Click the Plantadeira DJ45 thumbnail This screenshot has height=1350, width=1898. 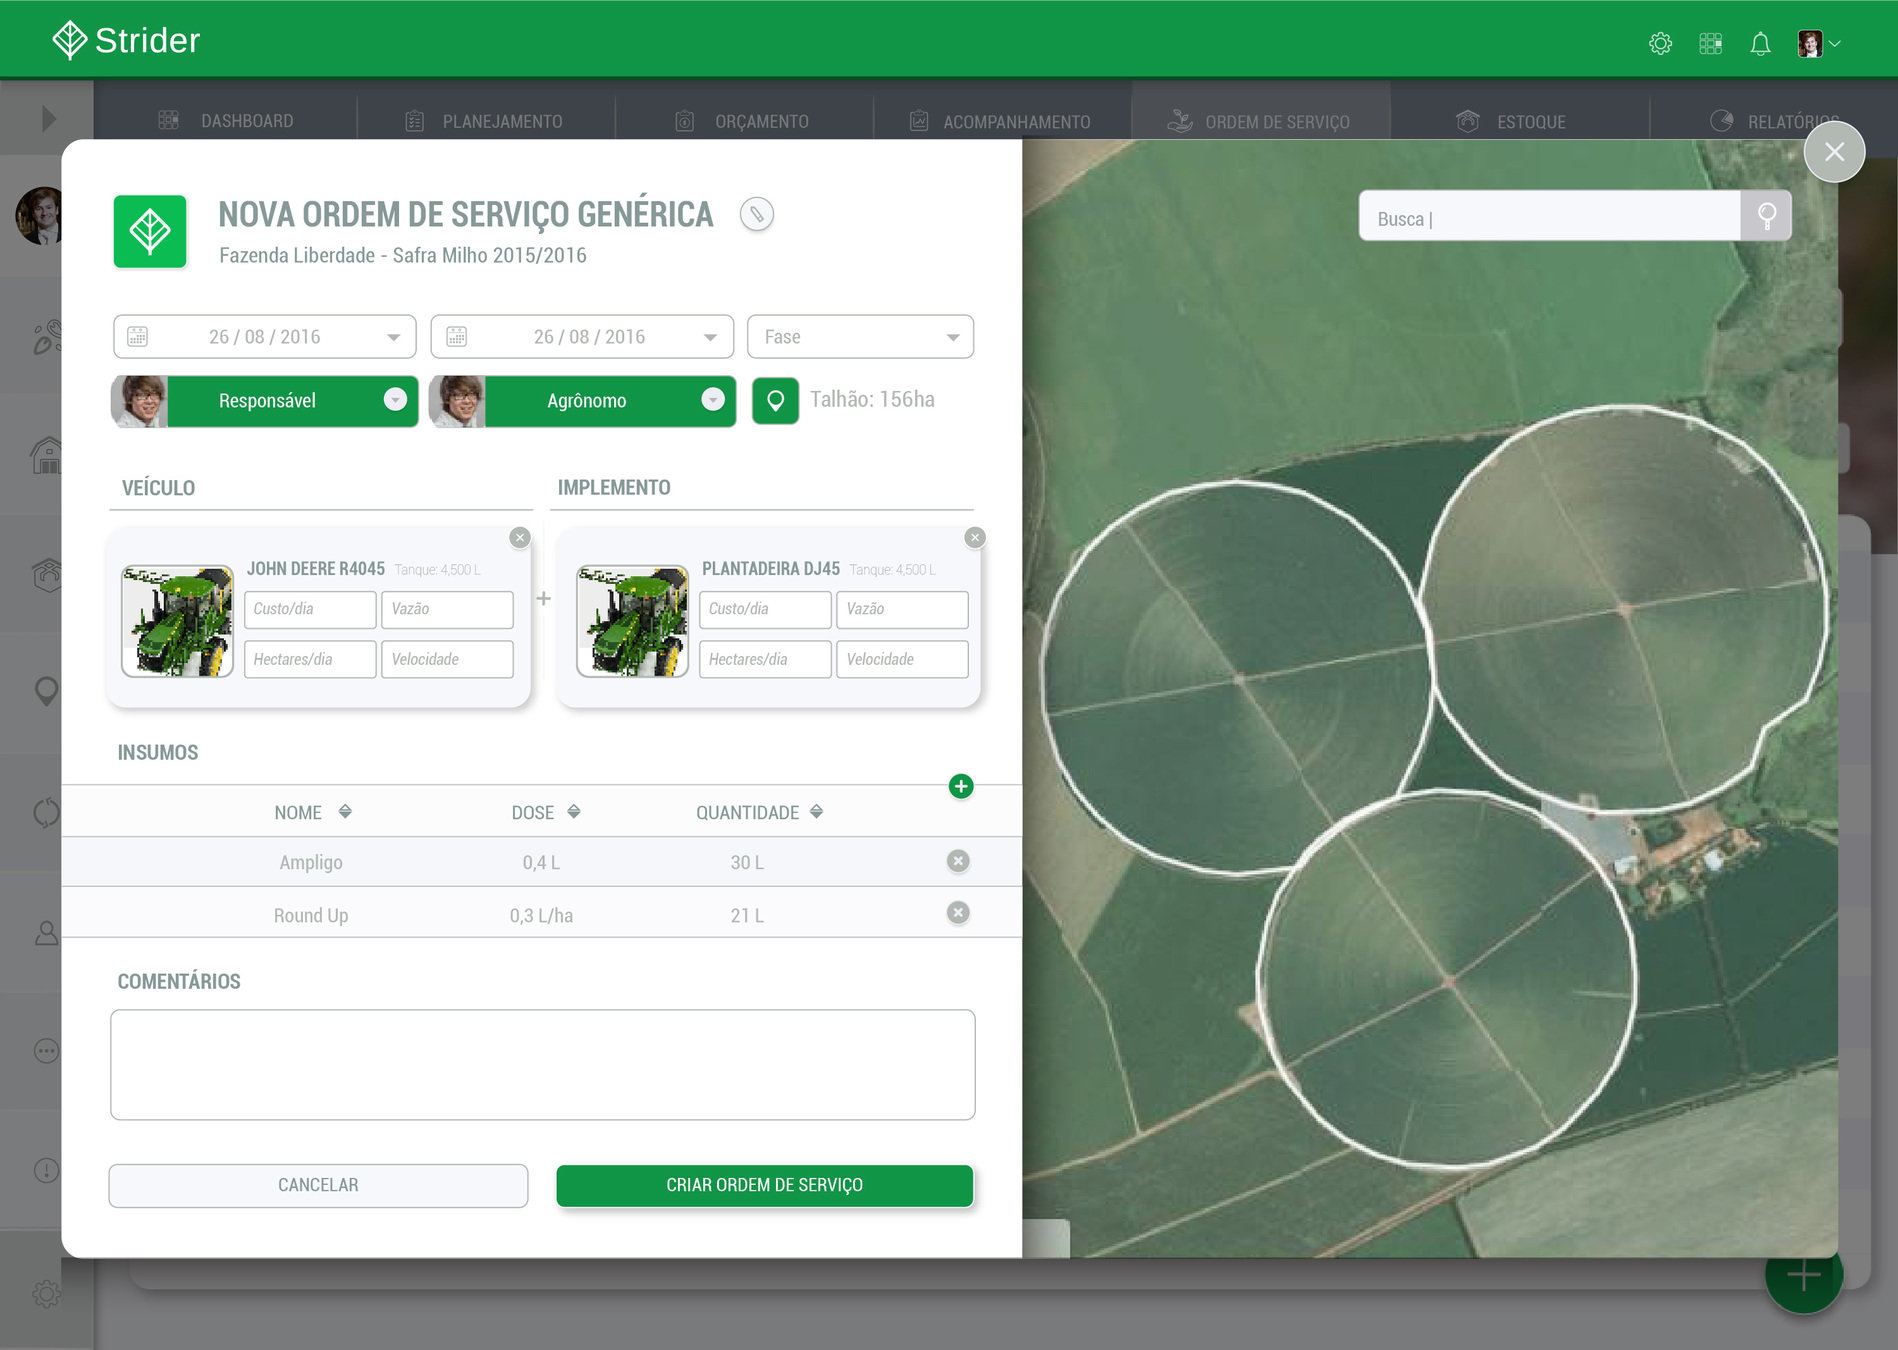(x=632, y=621)
